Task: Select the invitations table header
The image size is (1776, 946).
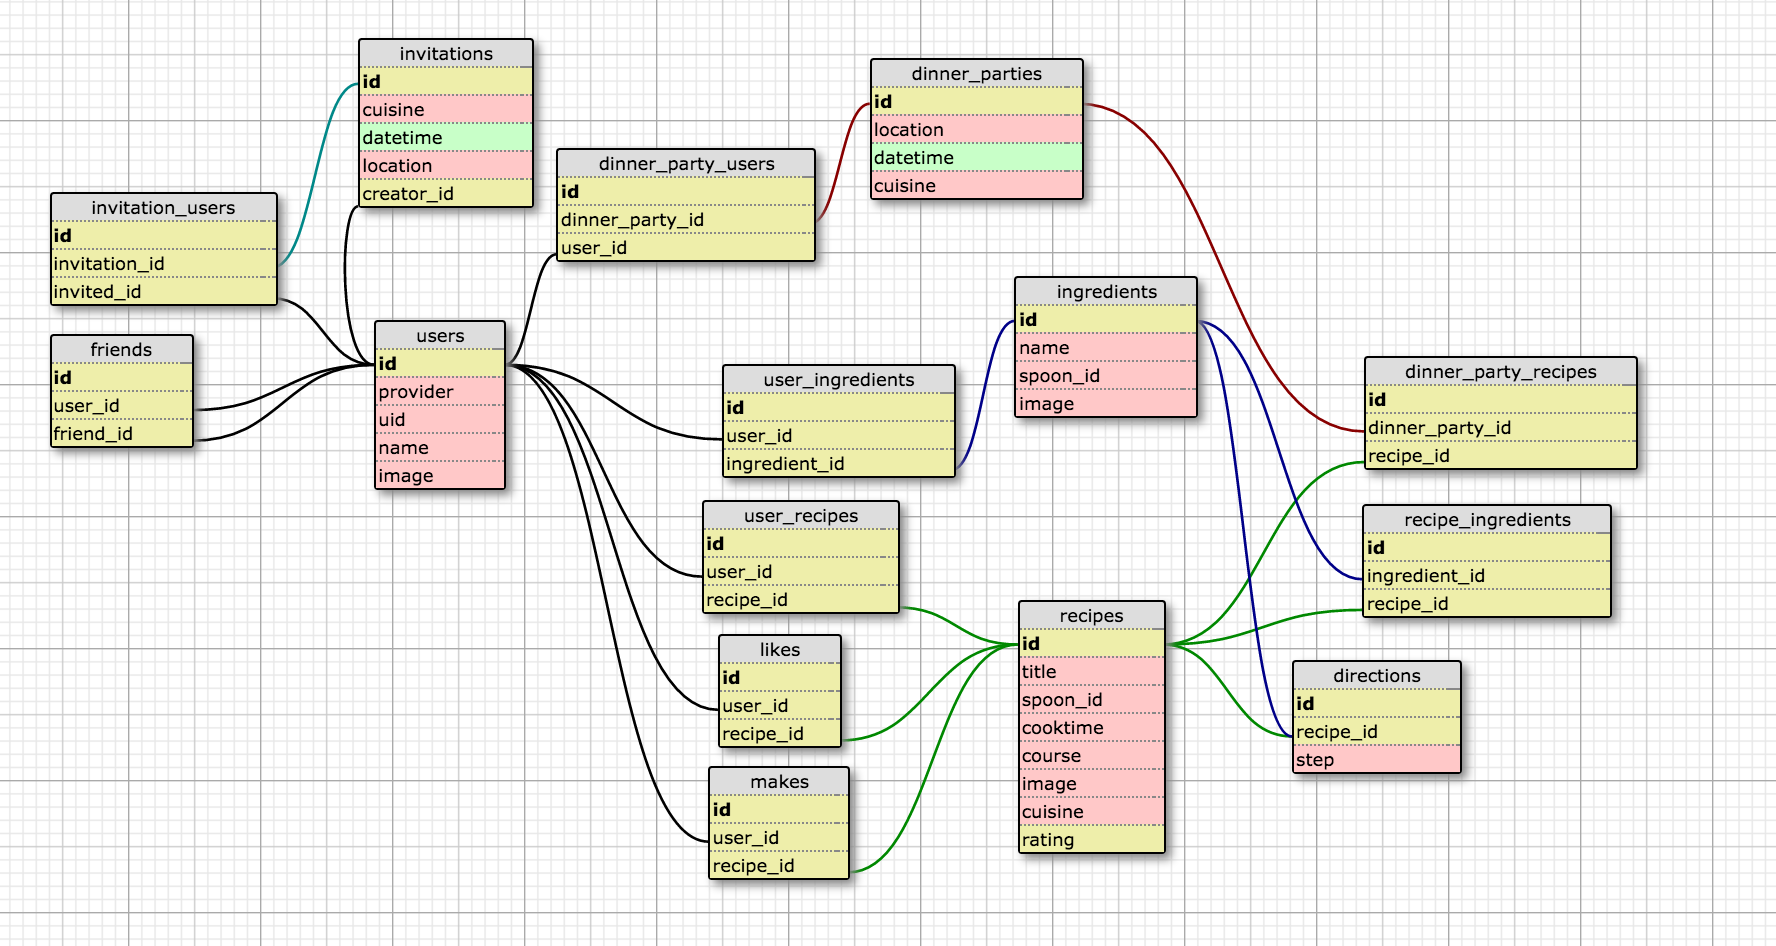Action: click(446, 54)
